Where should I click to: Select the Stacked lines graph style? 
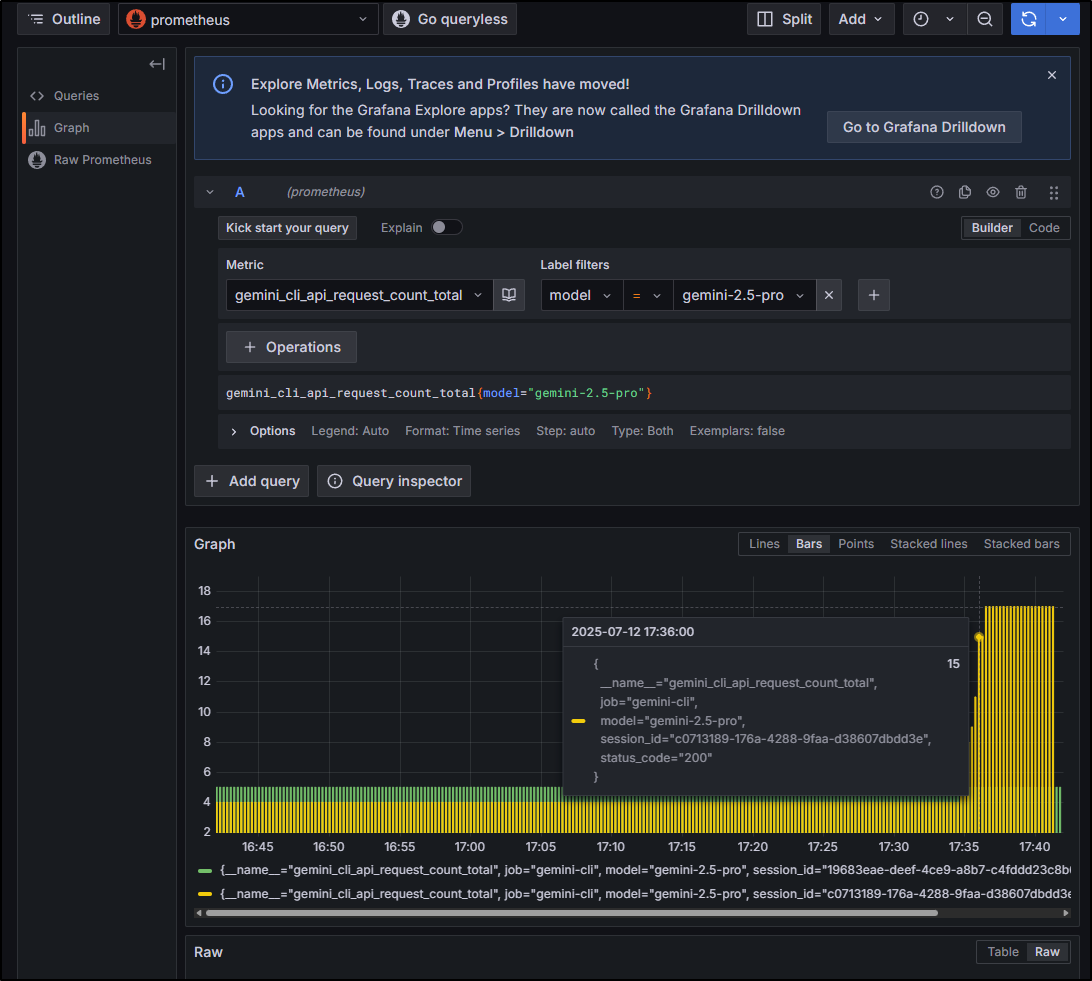pos(928,544)
